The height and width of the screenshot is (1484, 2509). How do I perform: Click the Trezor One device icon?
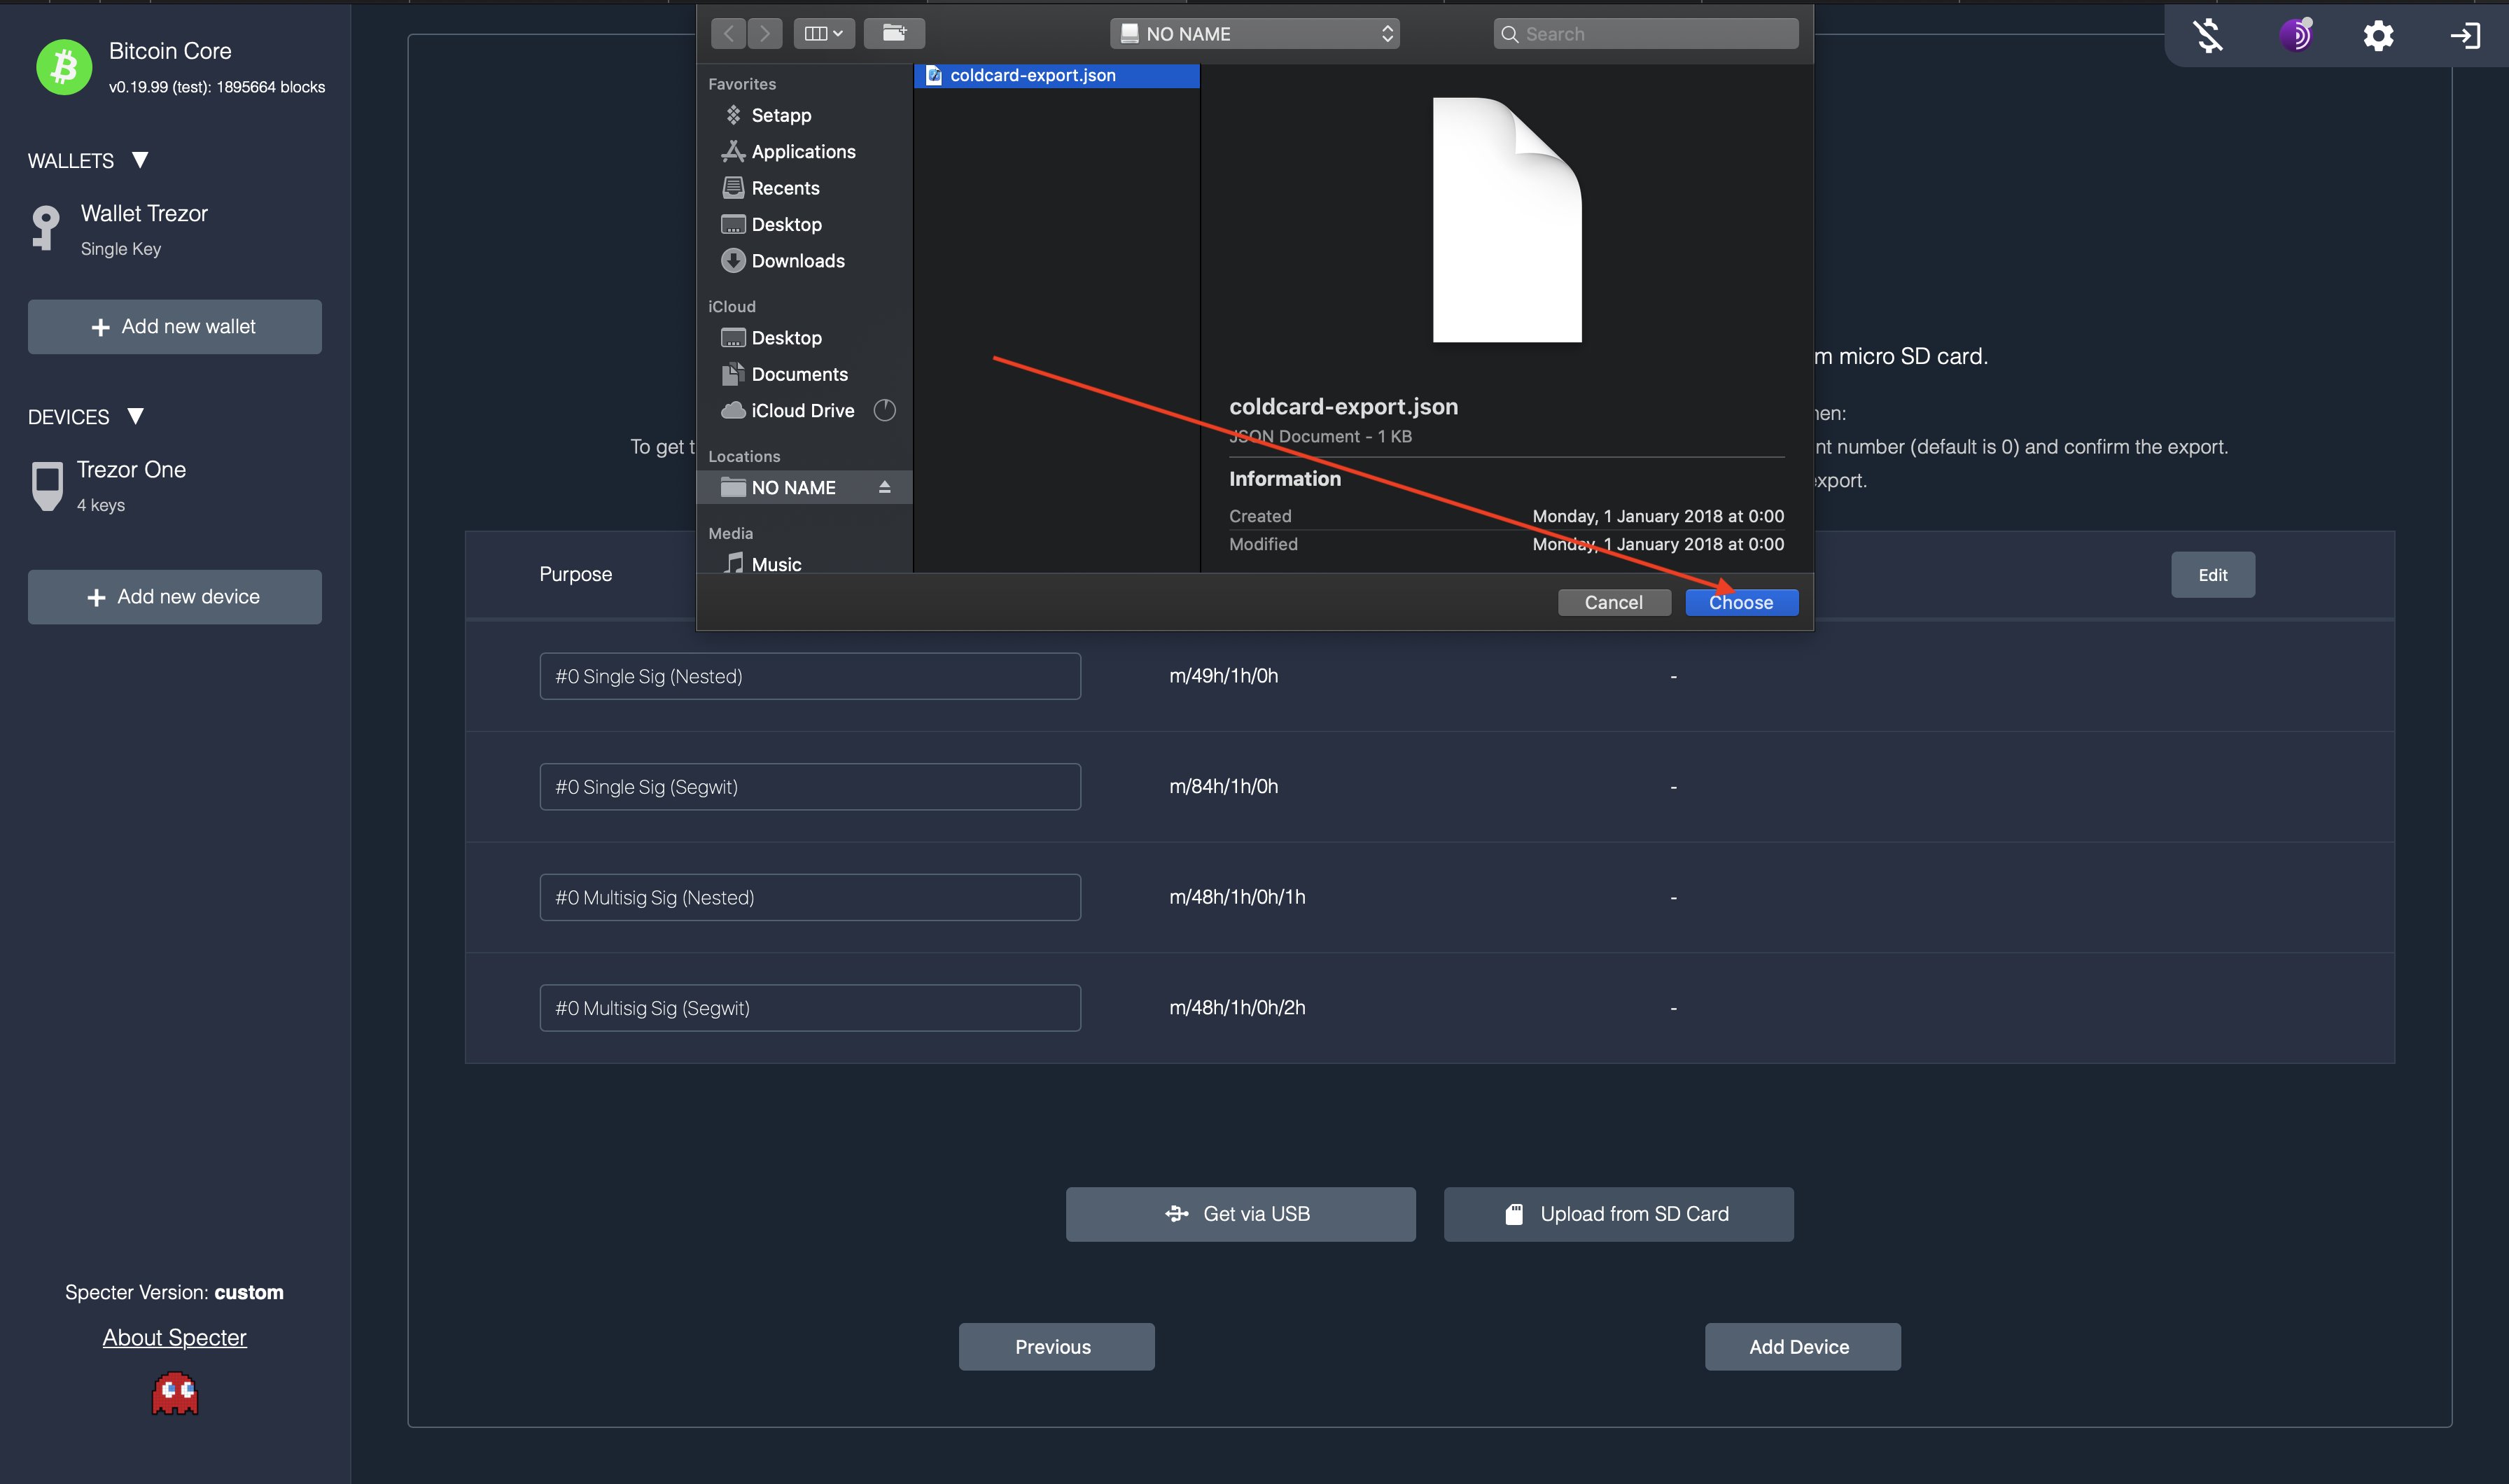pos(47,486)
